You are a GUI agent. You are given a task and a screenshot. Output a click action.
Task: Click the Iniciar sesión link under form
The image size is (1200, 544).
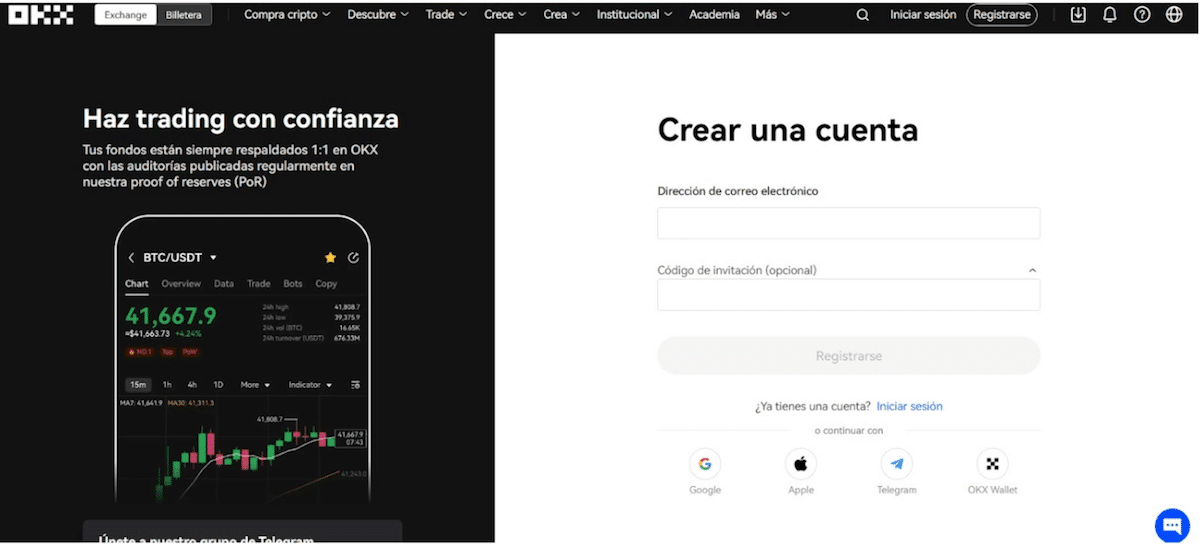[x=909, y=406]
